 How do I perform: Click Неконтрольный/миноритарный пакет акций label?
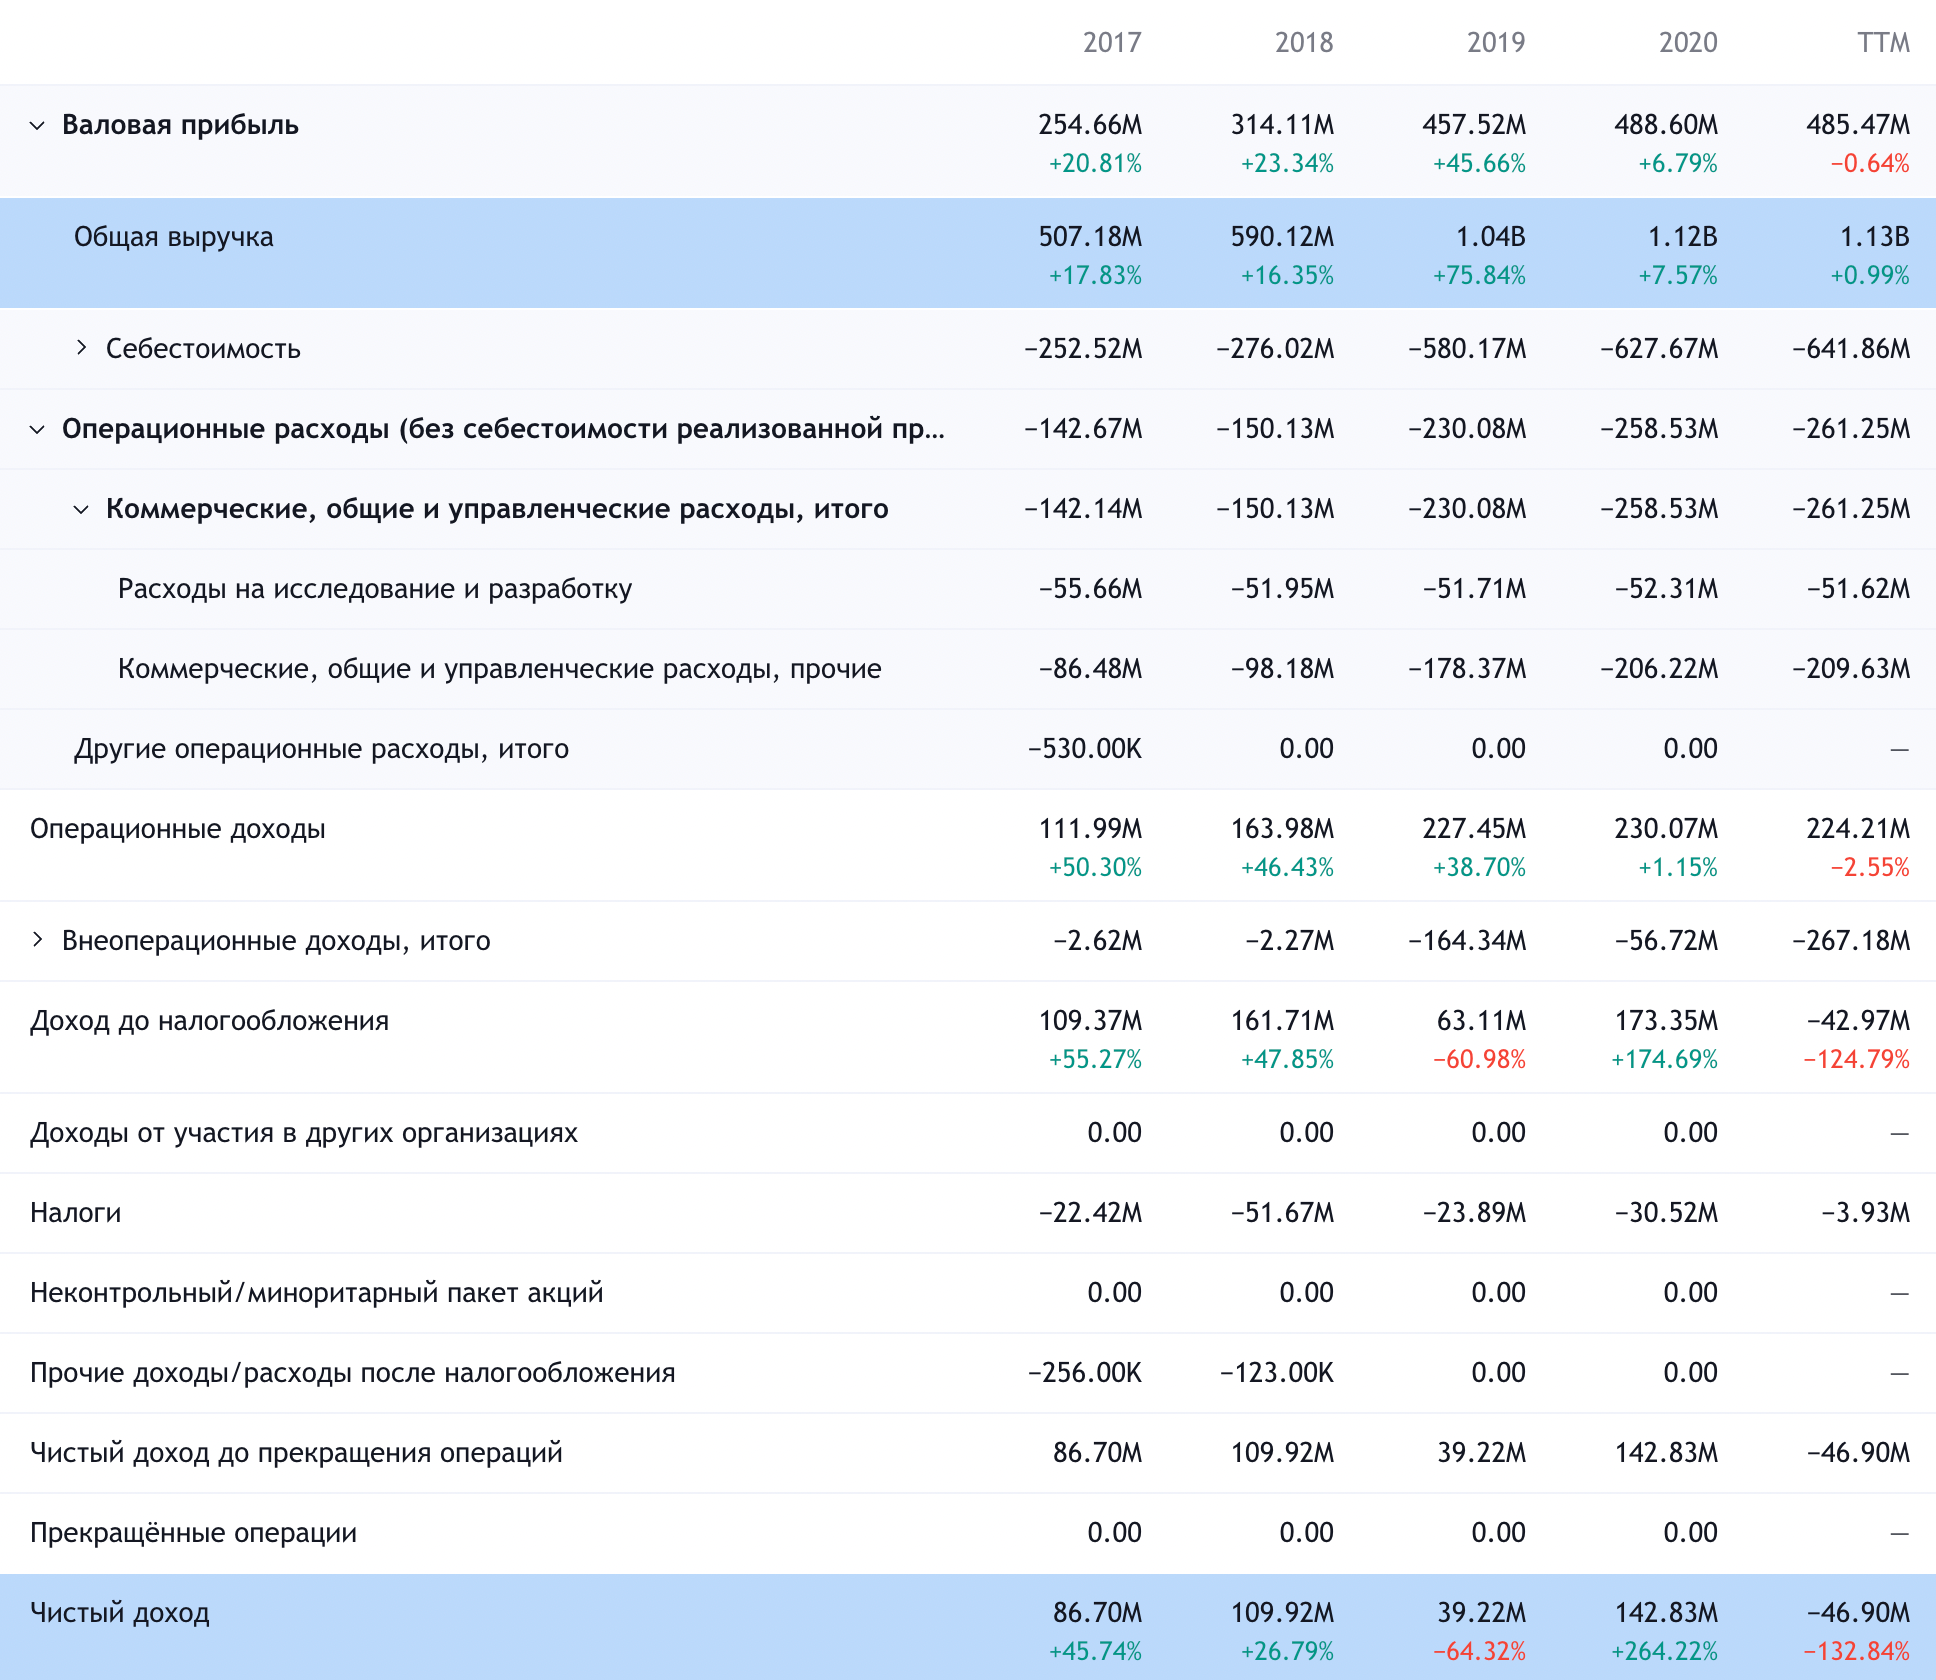(317, 1293)
